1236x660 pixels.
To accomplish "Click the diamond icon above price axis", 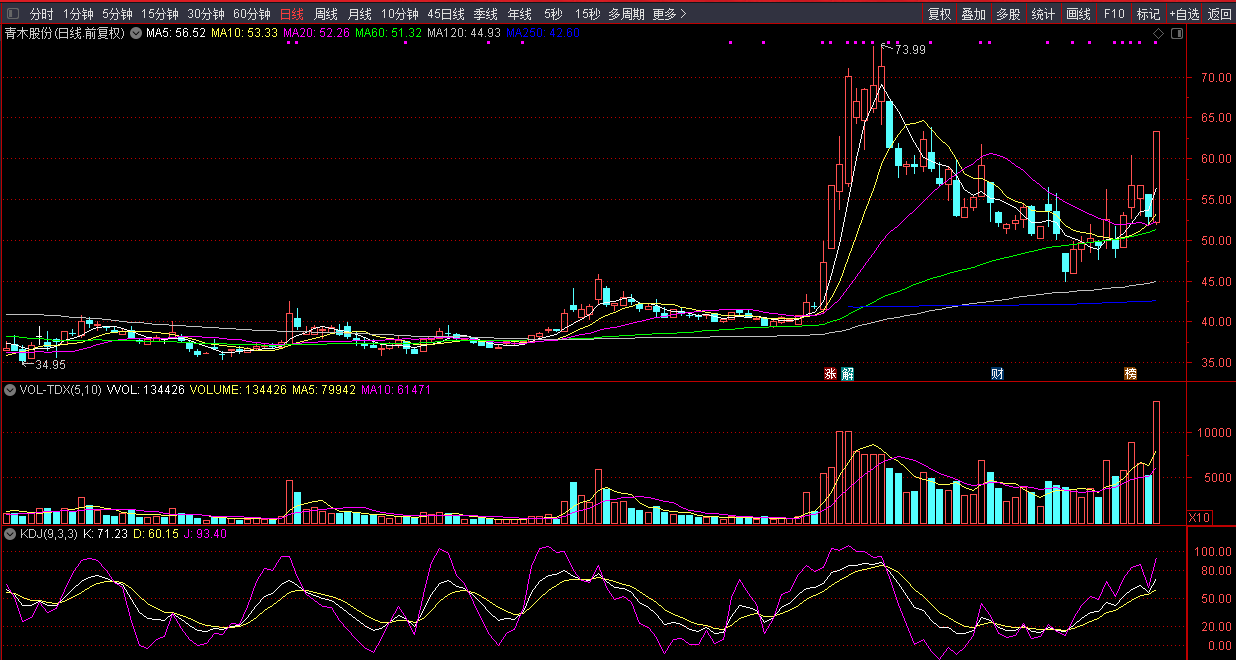I will point(1158,34).
